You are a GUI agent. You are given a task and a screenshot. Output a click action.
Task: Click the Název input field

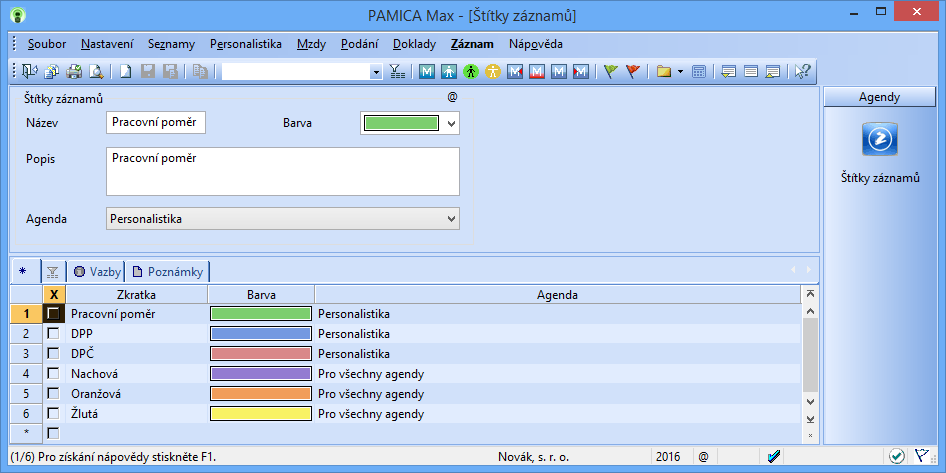(156, 122)
